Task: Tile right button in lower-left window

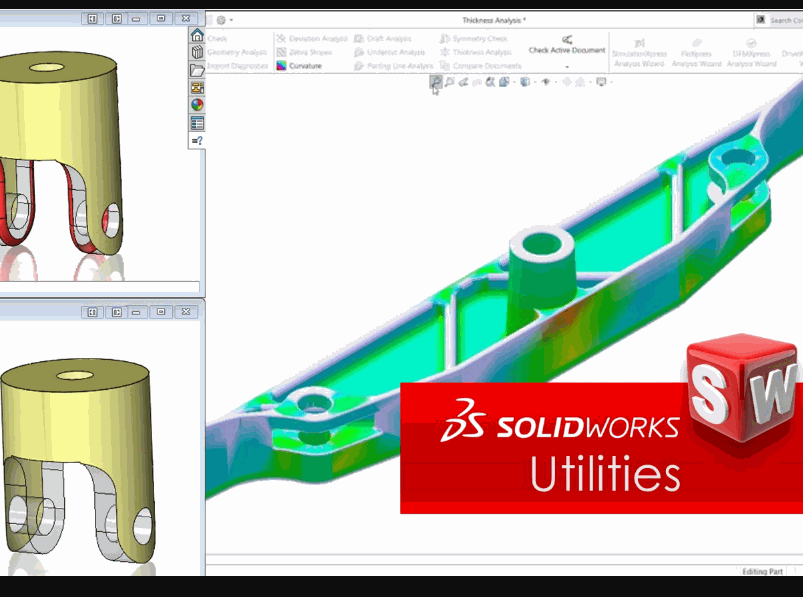Action: tap(117, 312)
